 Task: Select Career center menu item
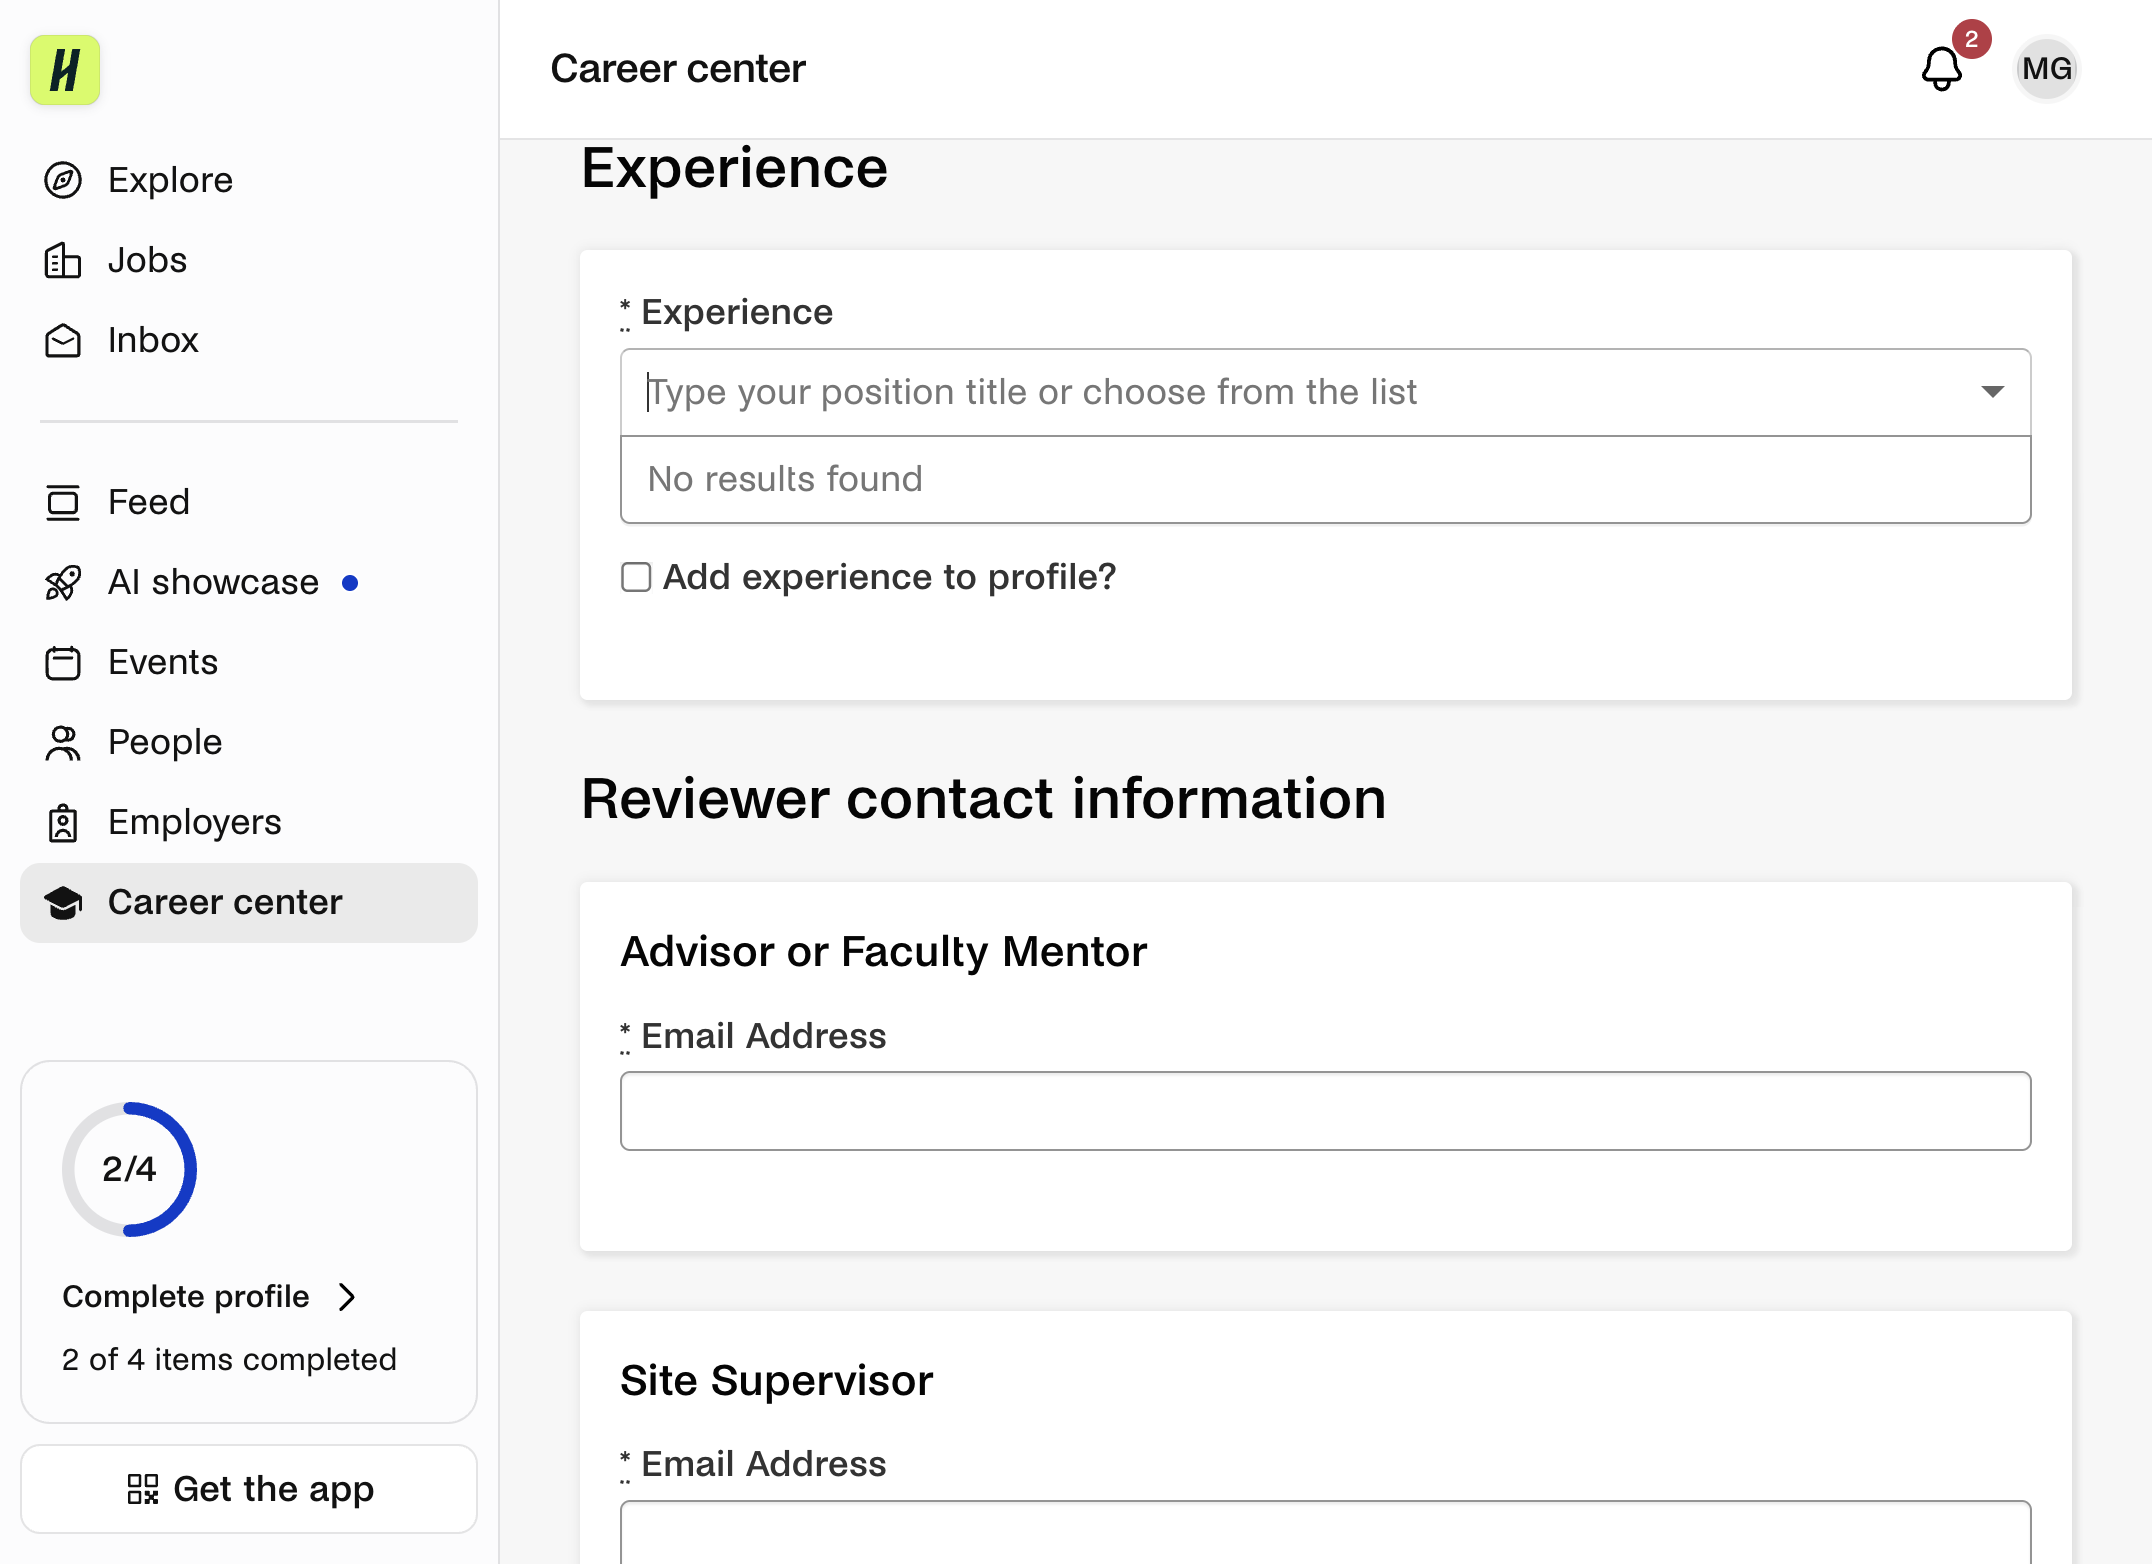[249, 902]
